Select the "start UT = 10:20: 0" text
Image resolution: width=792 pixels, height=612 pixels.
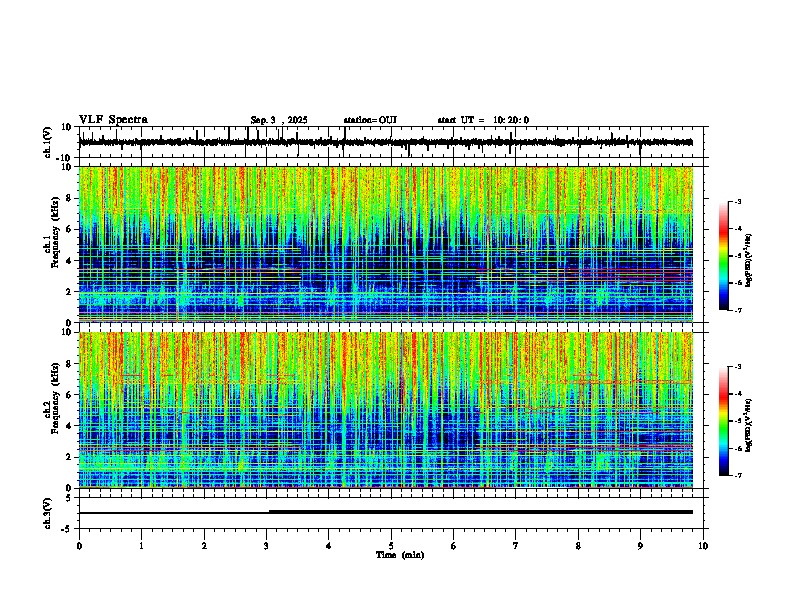click(483, 120)
